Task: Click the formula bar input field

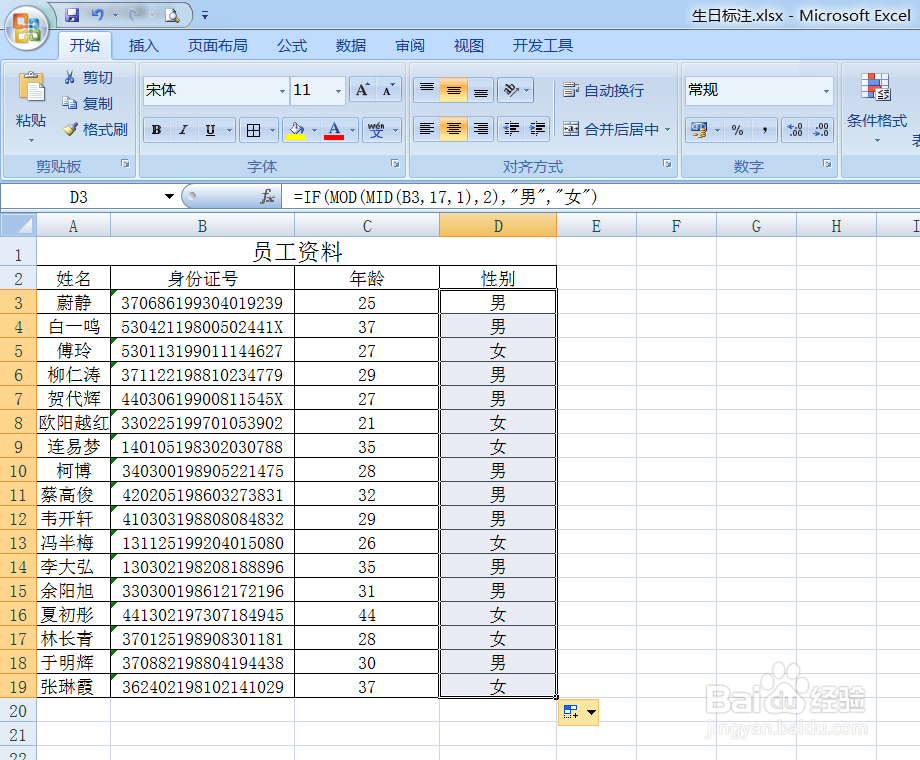Action: point(601,197)
